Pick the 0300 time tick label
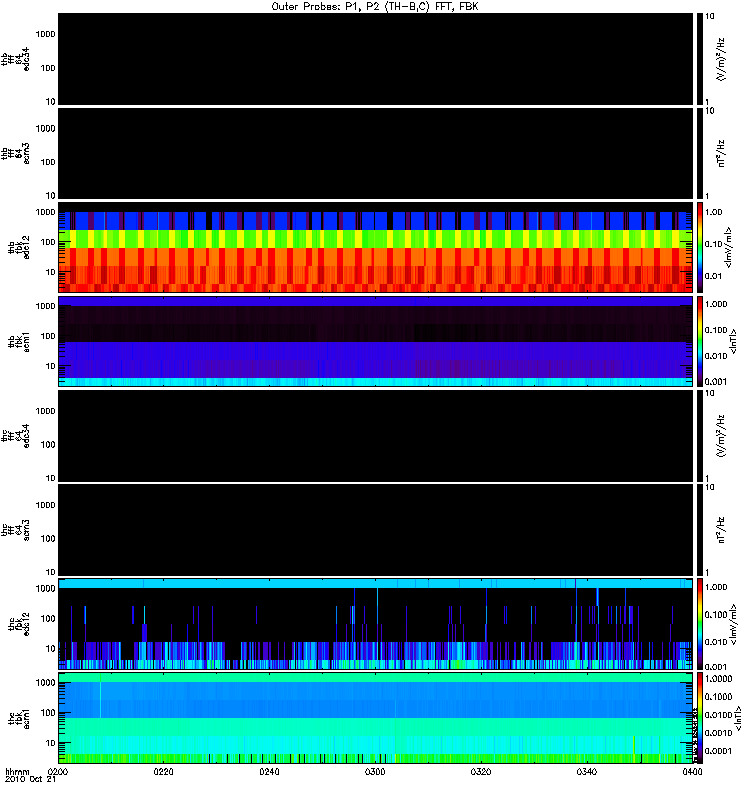This screenshot has height=800, width=750. [x=375, y=772]
